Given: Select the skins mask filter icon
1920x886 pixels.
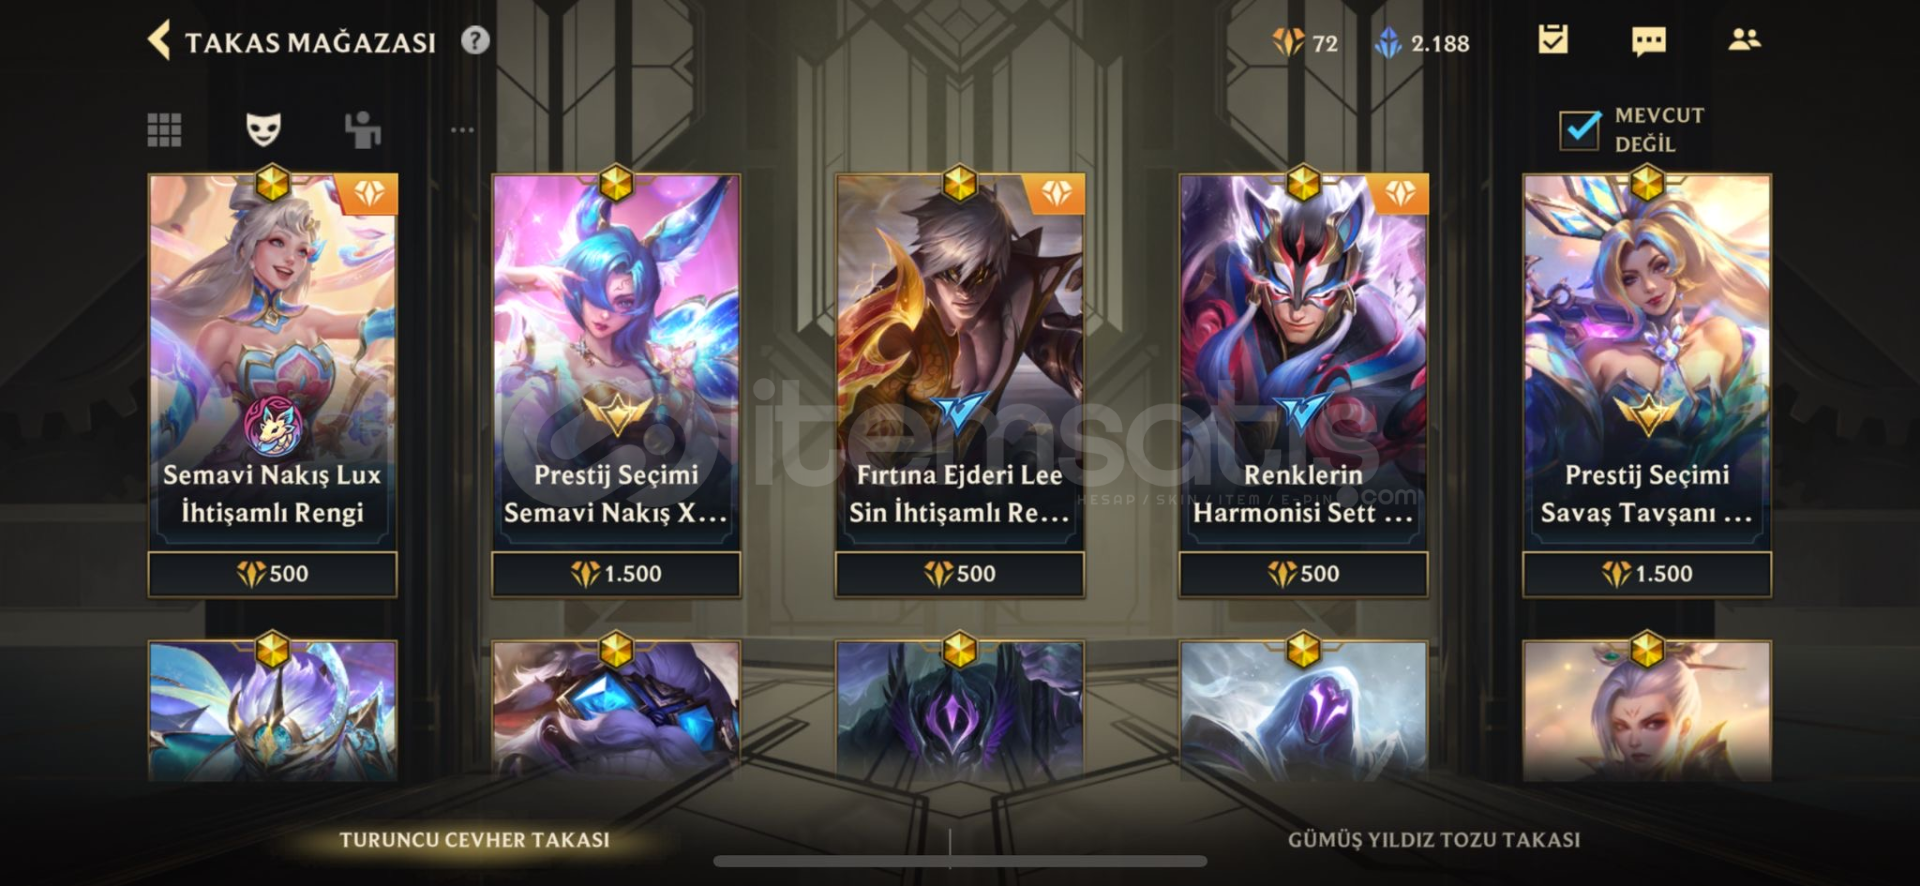Looking at the screenshot, I should pyautogui.click(x=263, y=129).
